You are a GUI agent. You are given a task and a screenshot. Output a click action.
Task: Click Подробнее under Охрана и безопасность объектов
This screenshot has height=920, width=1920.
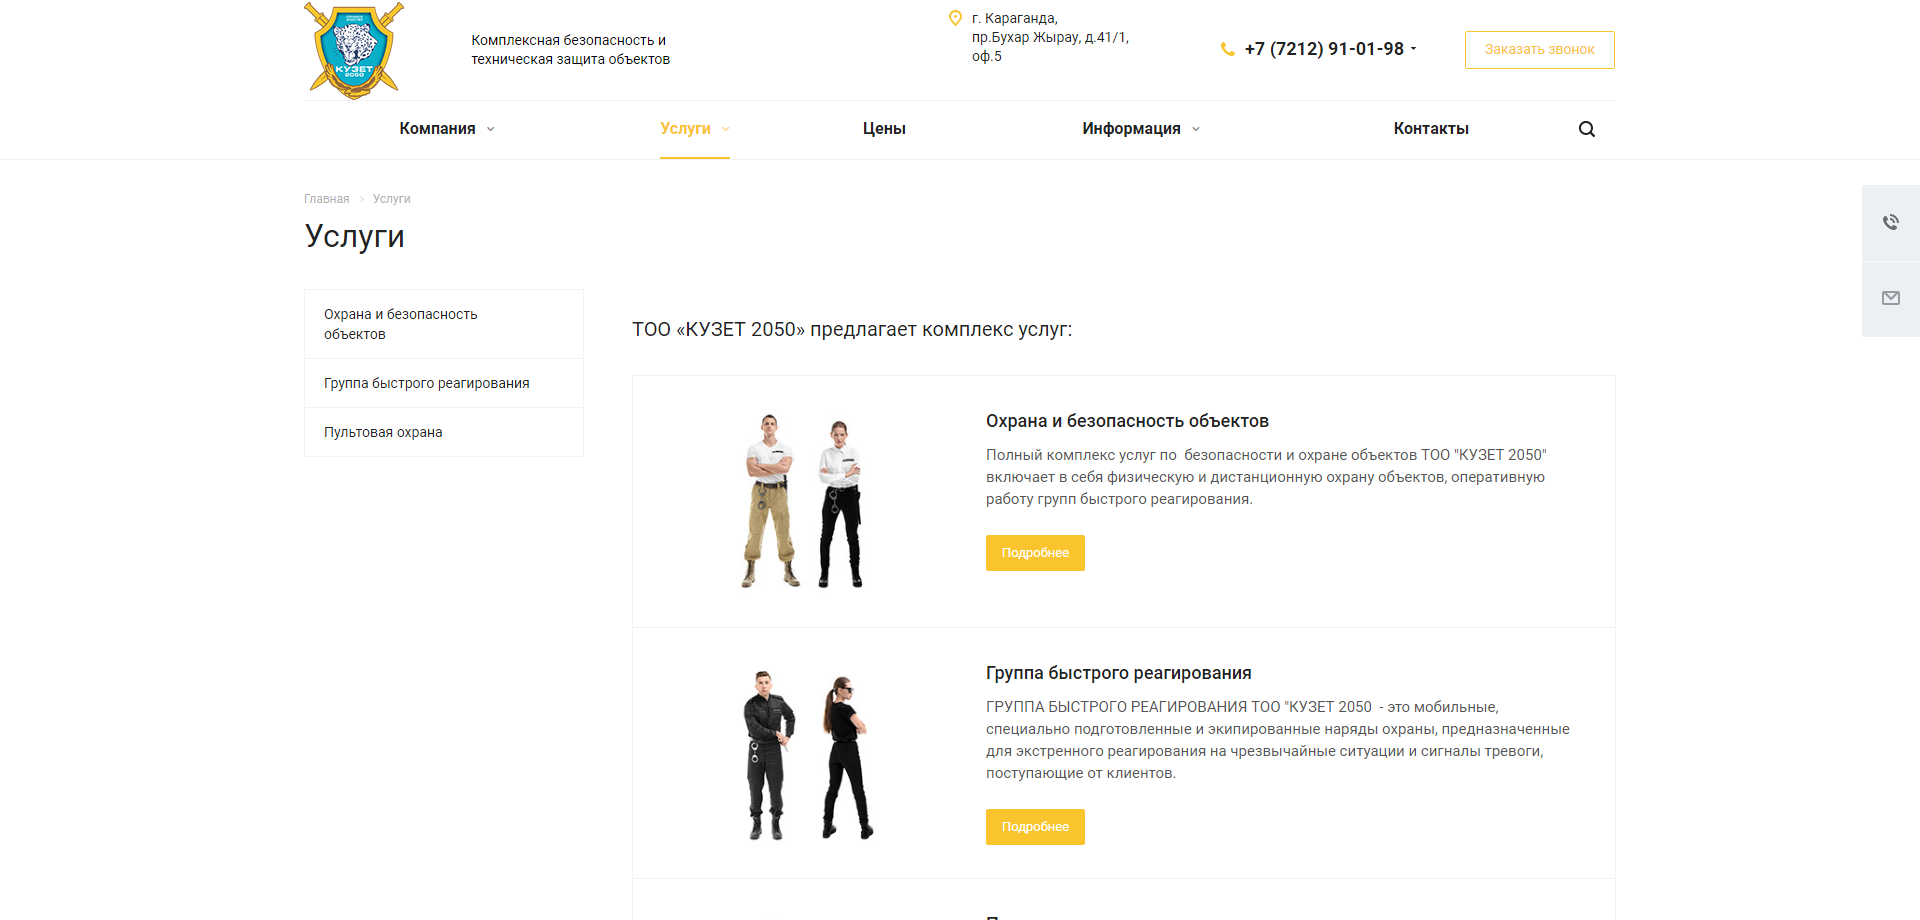1035,553
